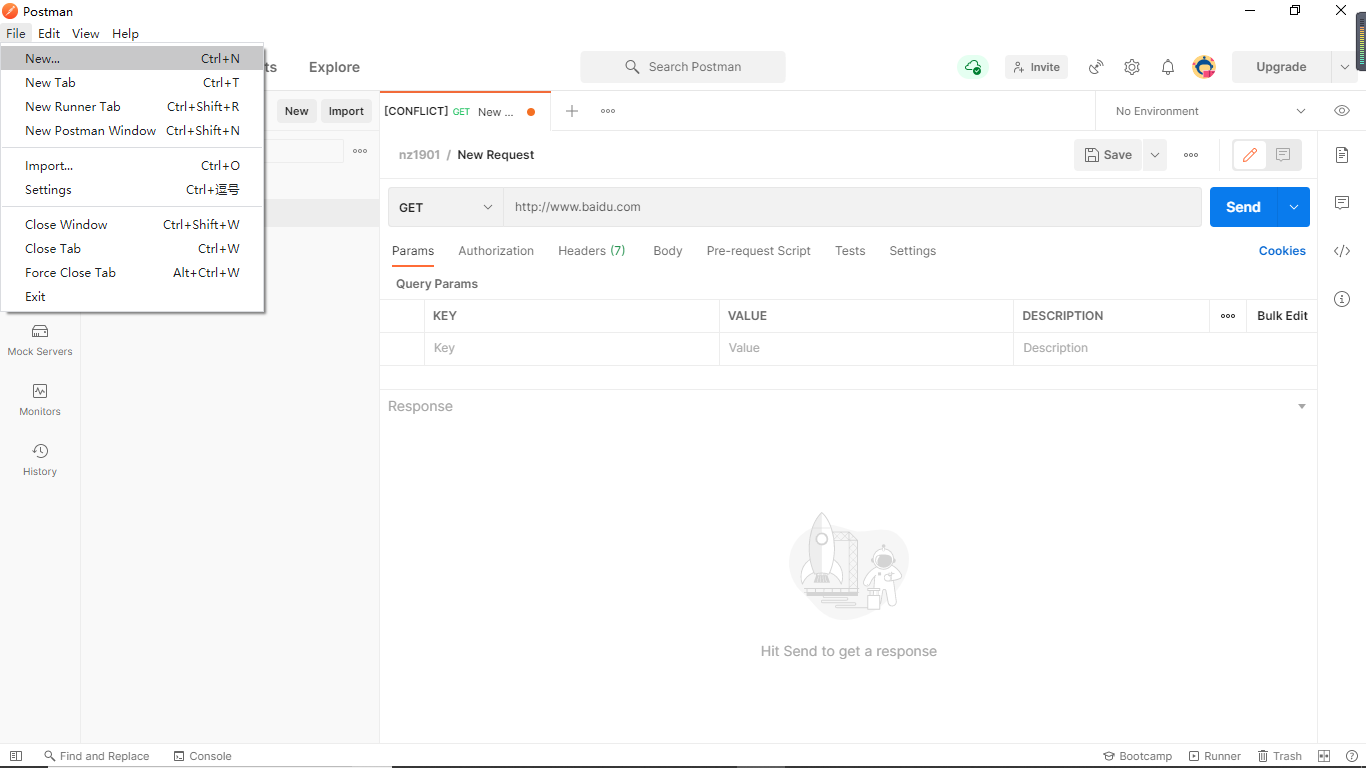
Task: Select New Runner Tab menu item
Action: [132, 107]
